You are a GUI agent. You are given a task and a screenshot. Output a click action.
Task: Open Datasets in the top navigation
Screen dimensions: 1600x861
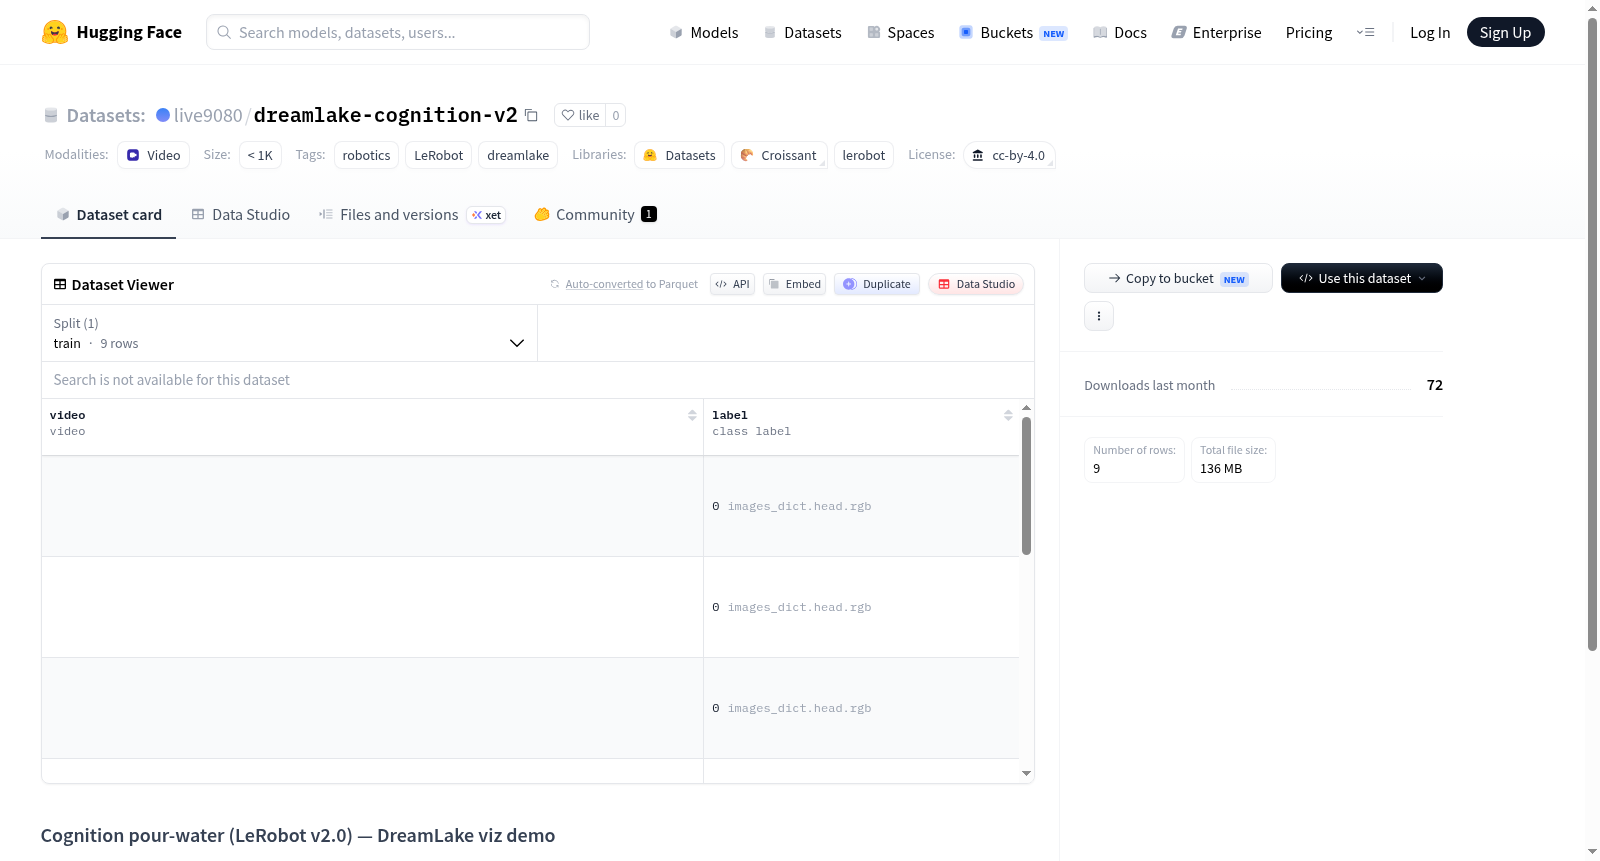[x=802, y=32]
